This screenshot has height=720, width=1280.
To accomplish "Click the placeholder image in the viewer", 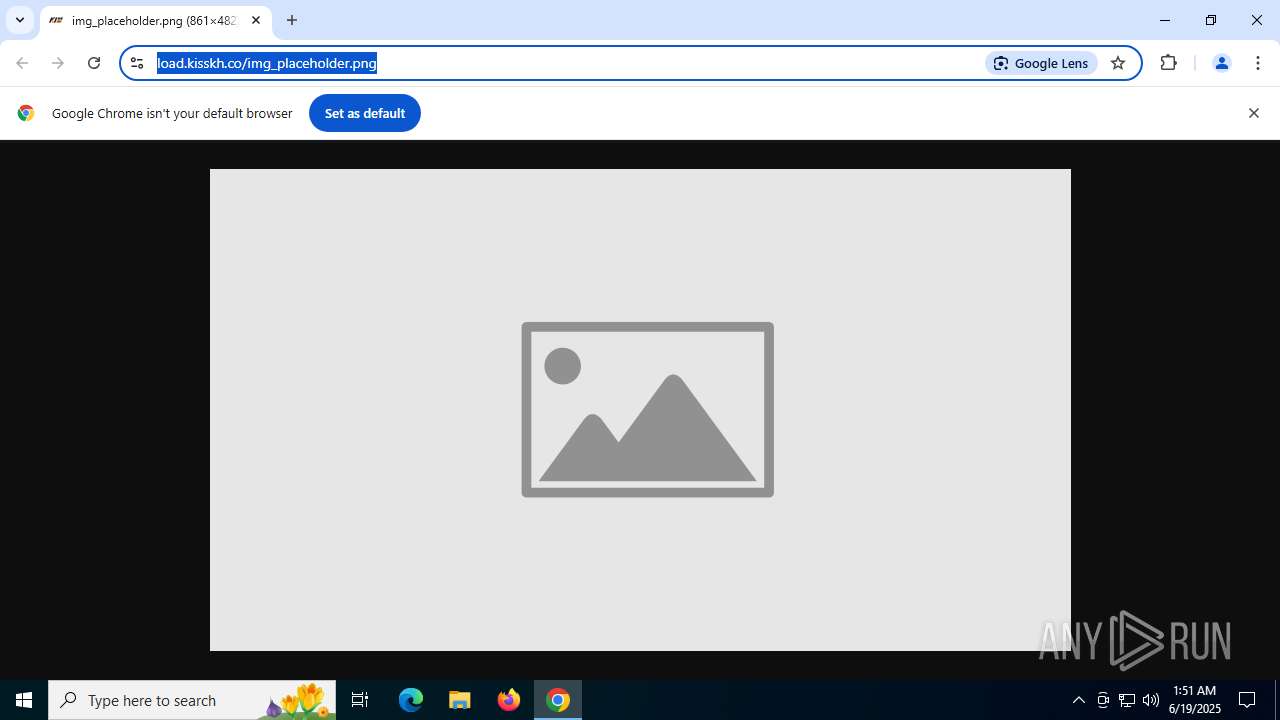I will [x=640, y=410].
